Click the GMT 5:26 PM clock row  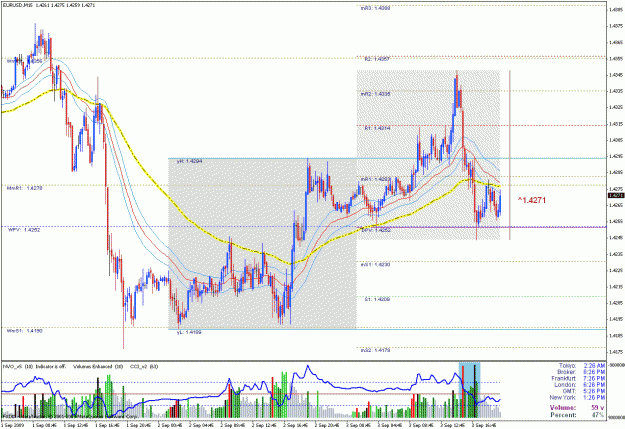point(584,391)
